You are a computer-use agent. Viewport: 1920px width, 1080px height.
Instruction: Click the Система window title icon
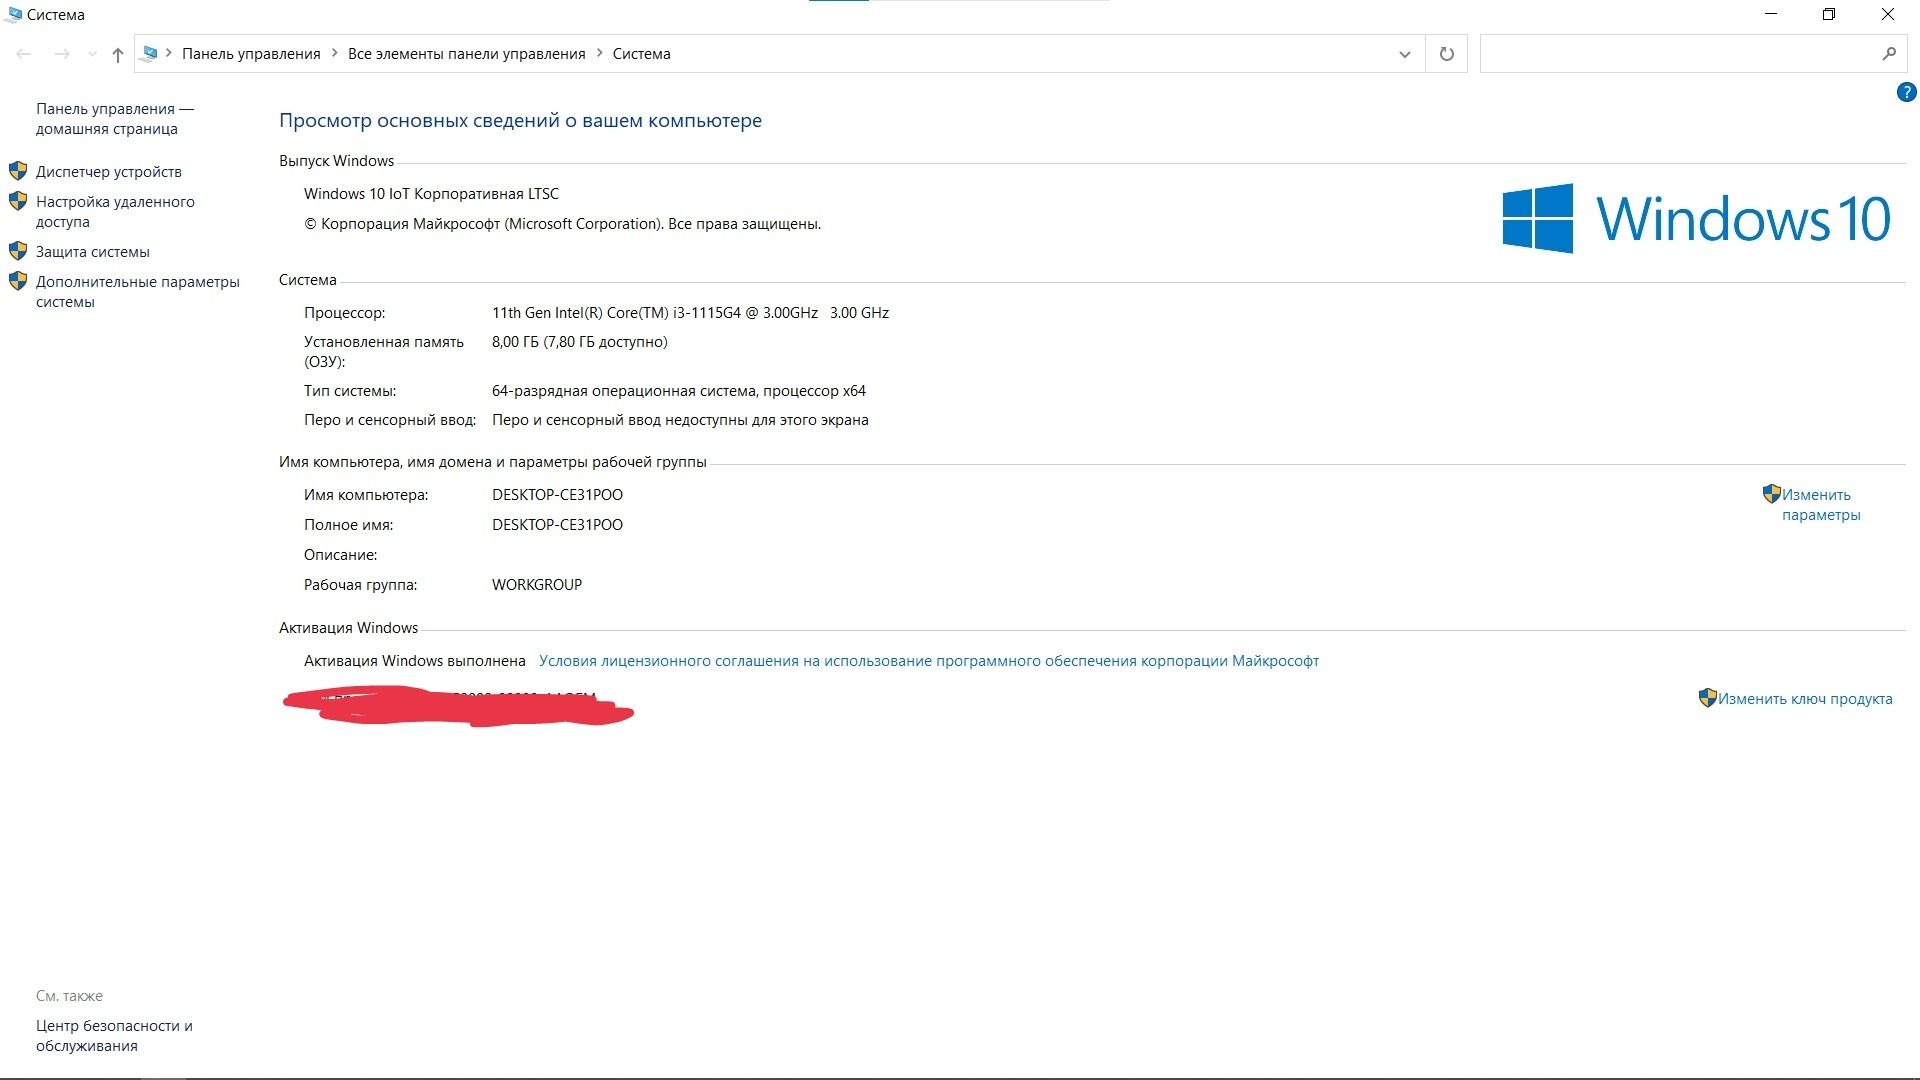(x=13, y=15)
